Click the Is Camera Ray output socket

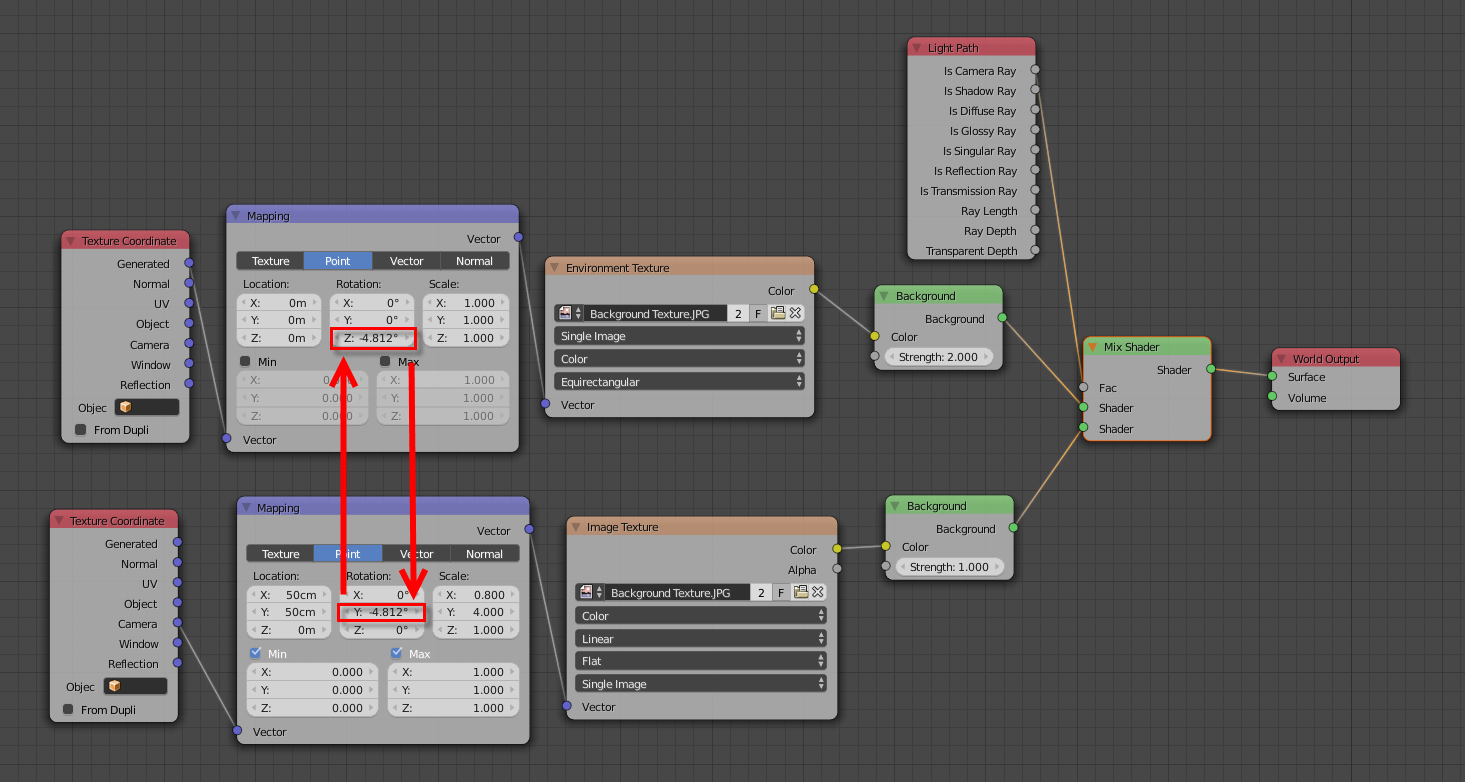coord(1035,71)
